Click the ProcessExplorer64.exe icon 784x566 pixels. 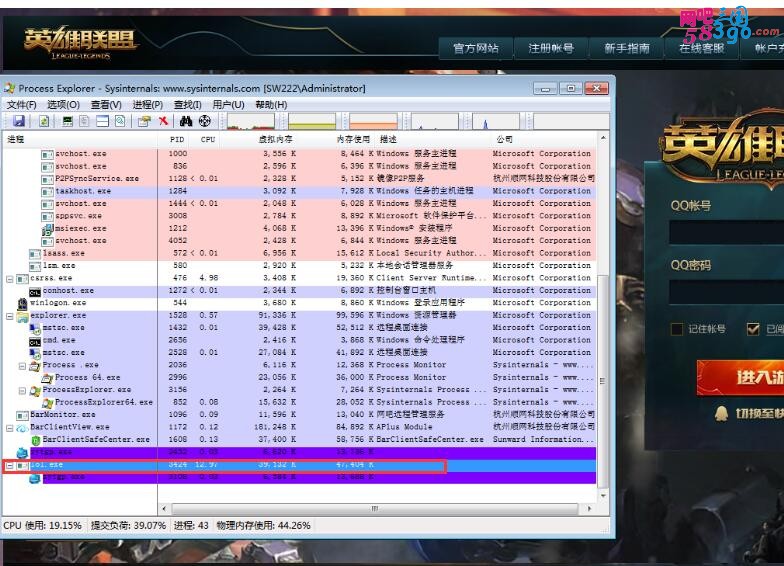[x=48, y=402]
